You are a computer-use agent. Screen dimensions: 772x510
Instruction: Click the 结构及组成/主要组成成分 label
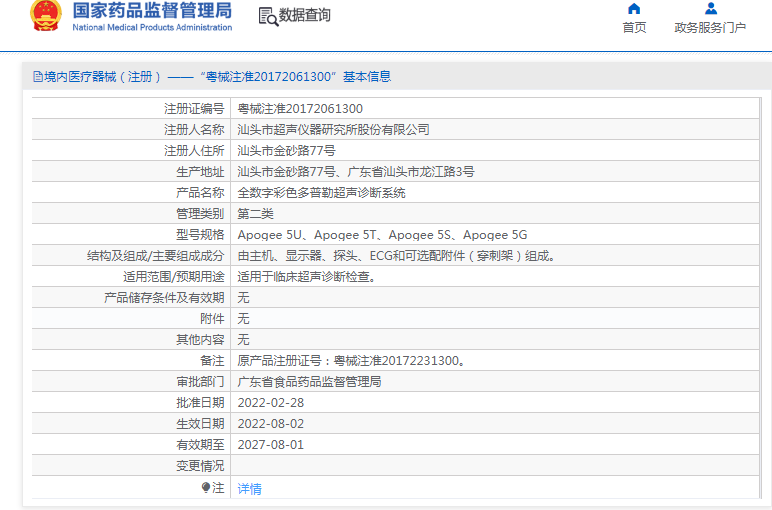click(156, 256)
